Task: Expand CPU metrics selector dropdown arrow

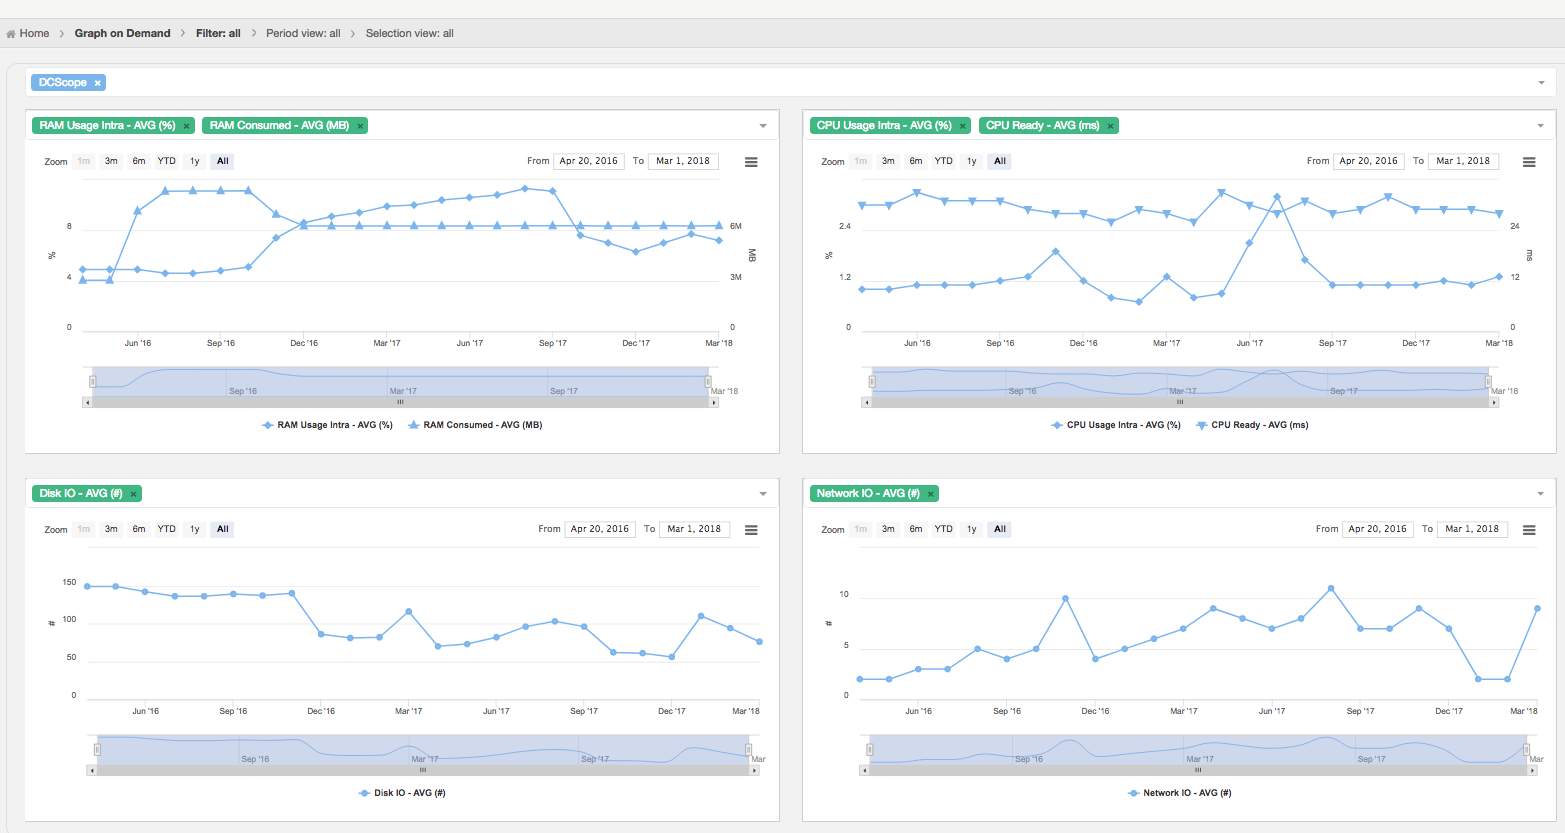Action: click(x=1540, y=126)
